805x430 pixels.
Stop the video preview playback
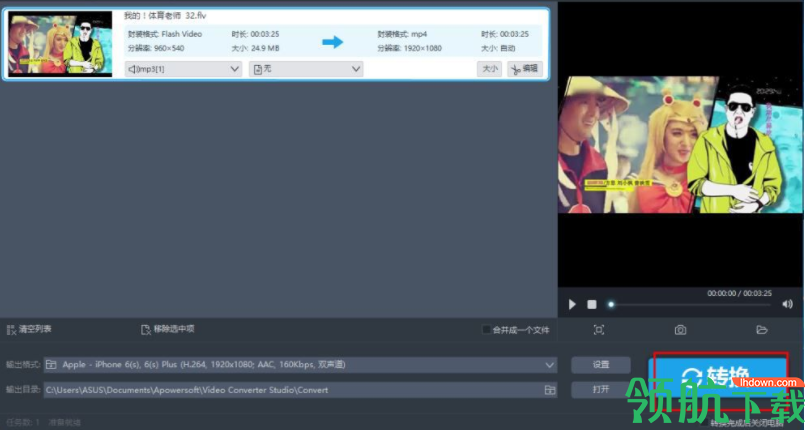tap(592, 304)
